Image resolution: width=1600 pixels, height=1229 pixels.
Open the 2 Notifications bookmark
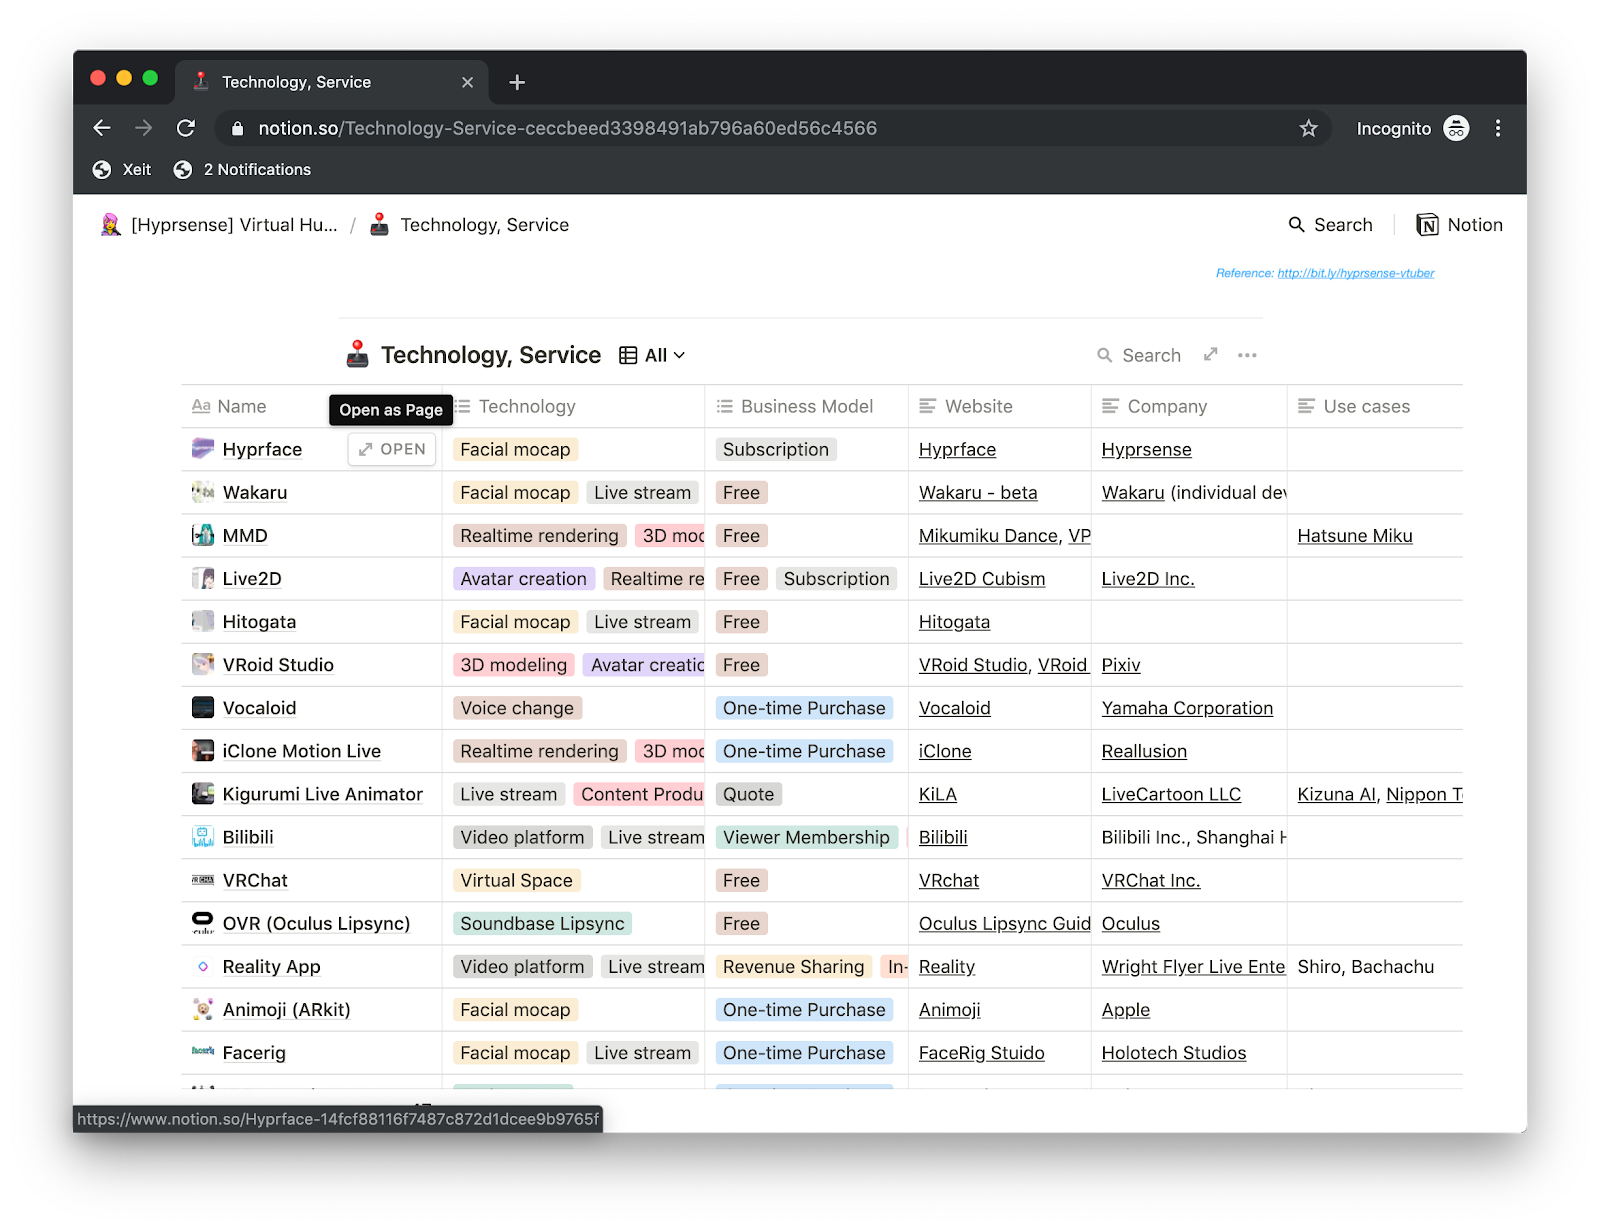coord(242,170)
